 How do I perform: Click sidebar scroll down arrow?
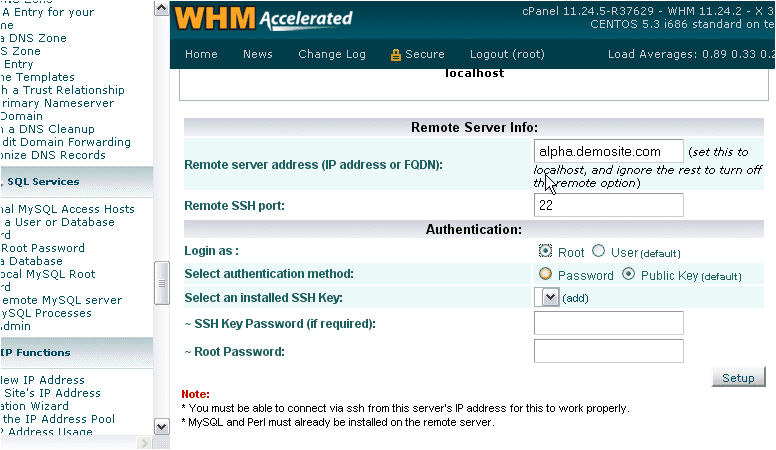[x=161, y=427]
